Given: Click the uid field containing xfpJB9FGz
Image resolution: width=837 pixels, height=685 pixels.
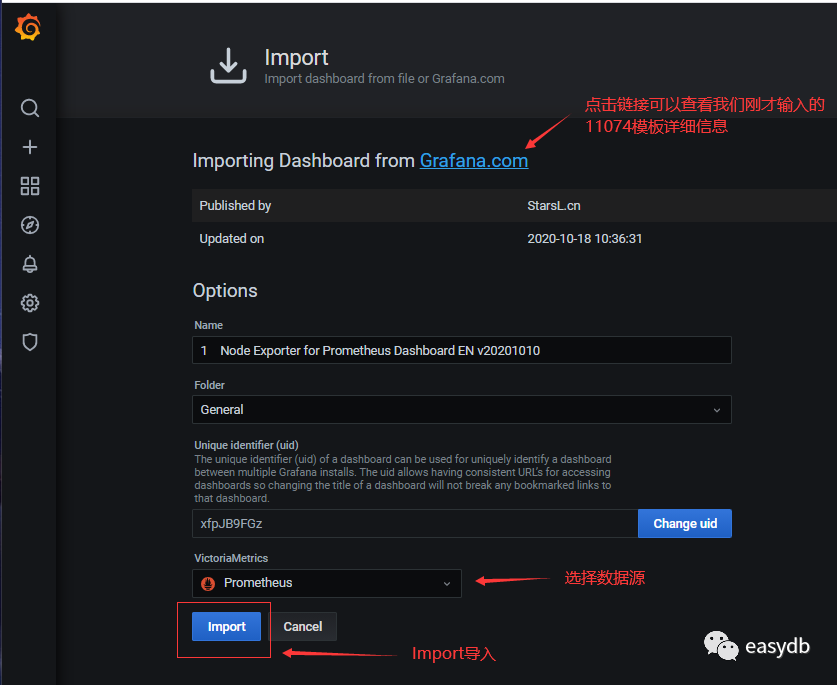Looking at the screenshot, I should (x=414, y=523).
